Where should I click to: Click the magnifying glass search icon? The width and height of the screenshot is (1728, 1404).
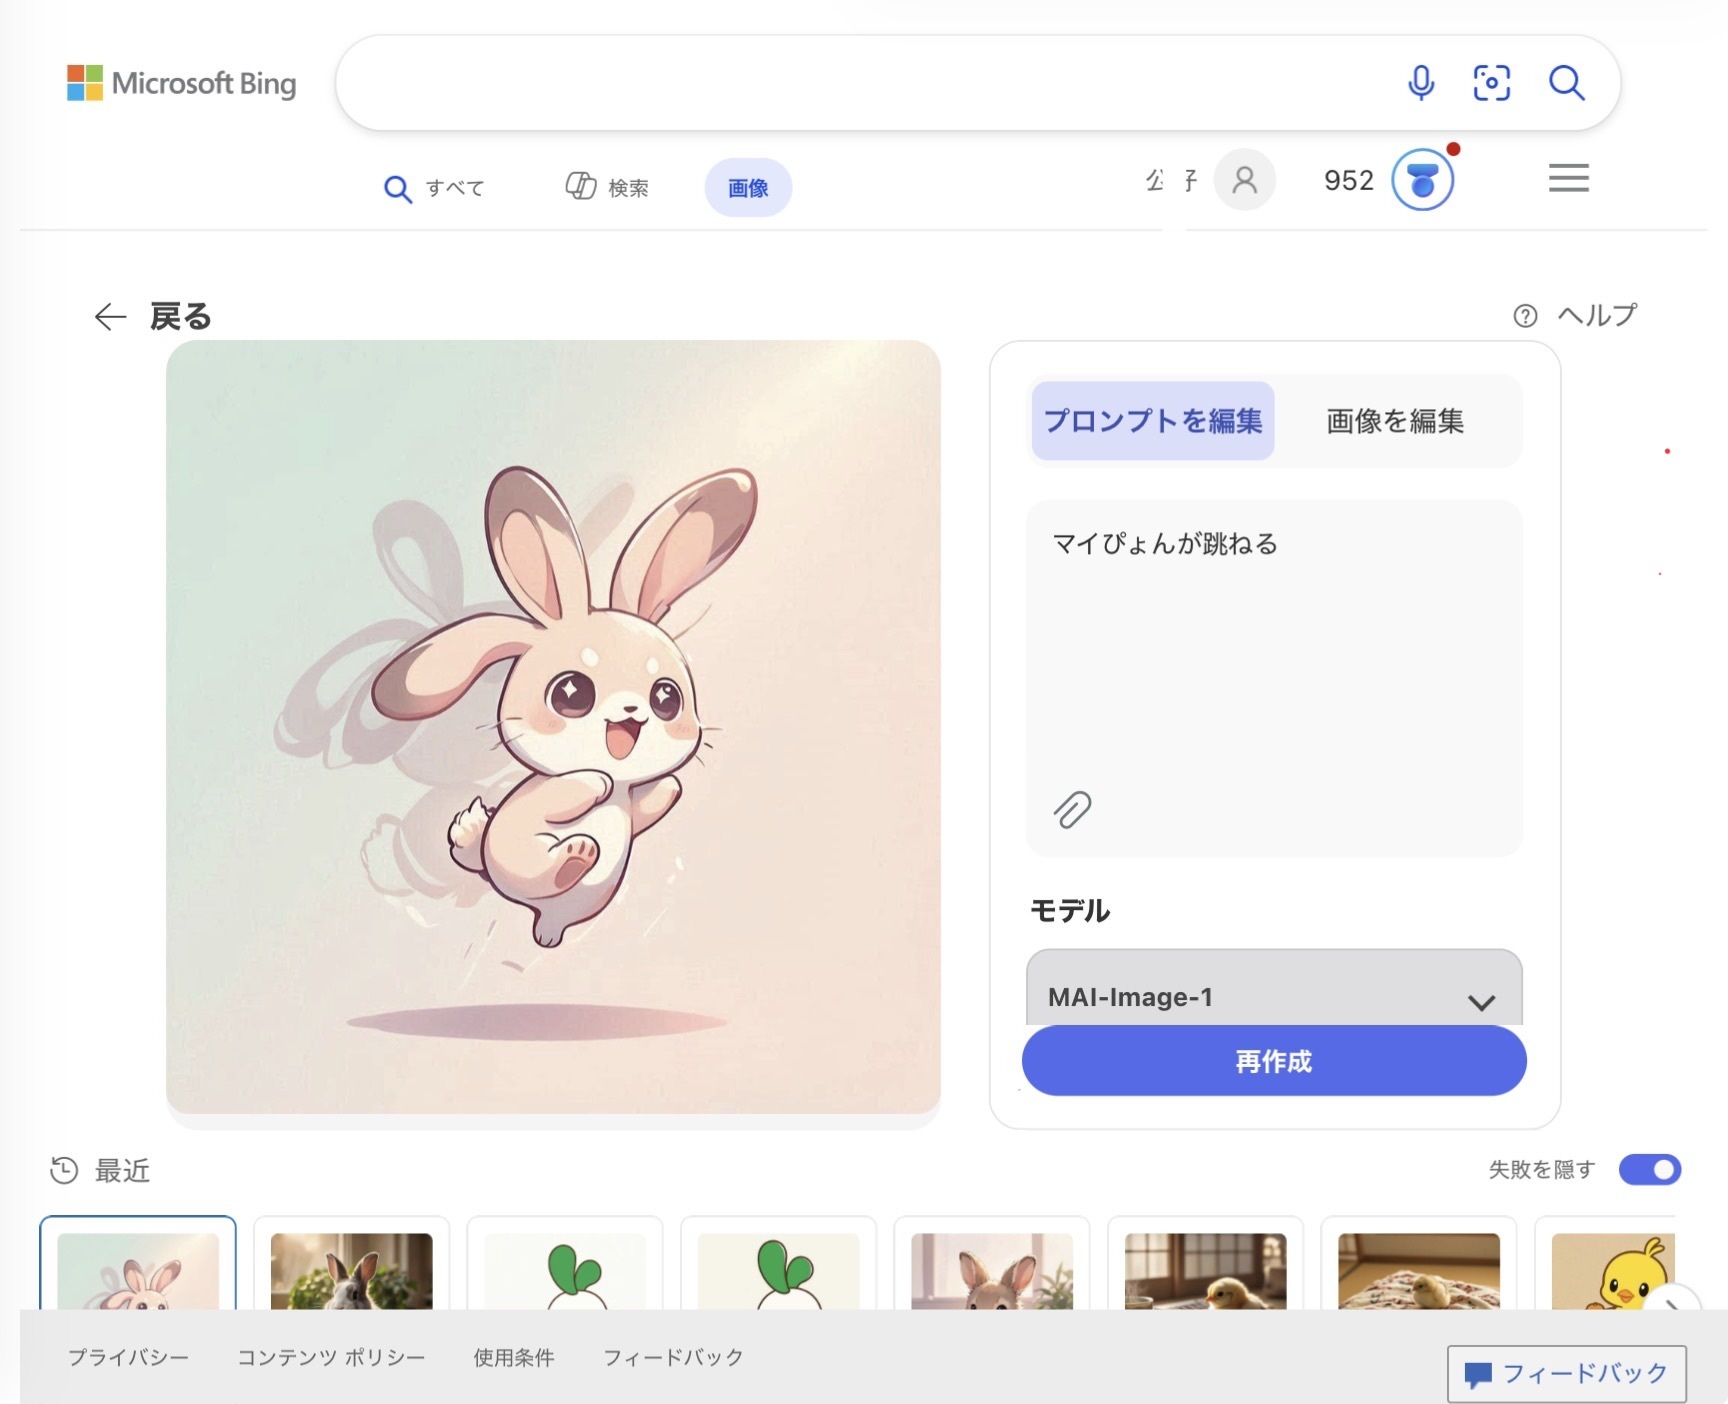pos(1566,83)
